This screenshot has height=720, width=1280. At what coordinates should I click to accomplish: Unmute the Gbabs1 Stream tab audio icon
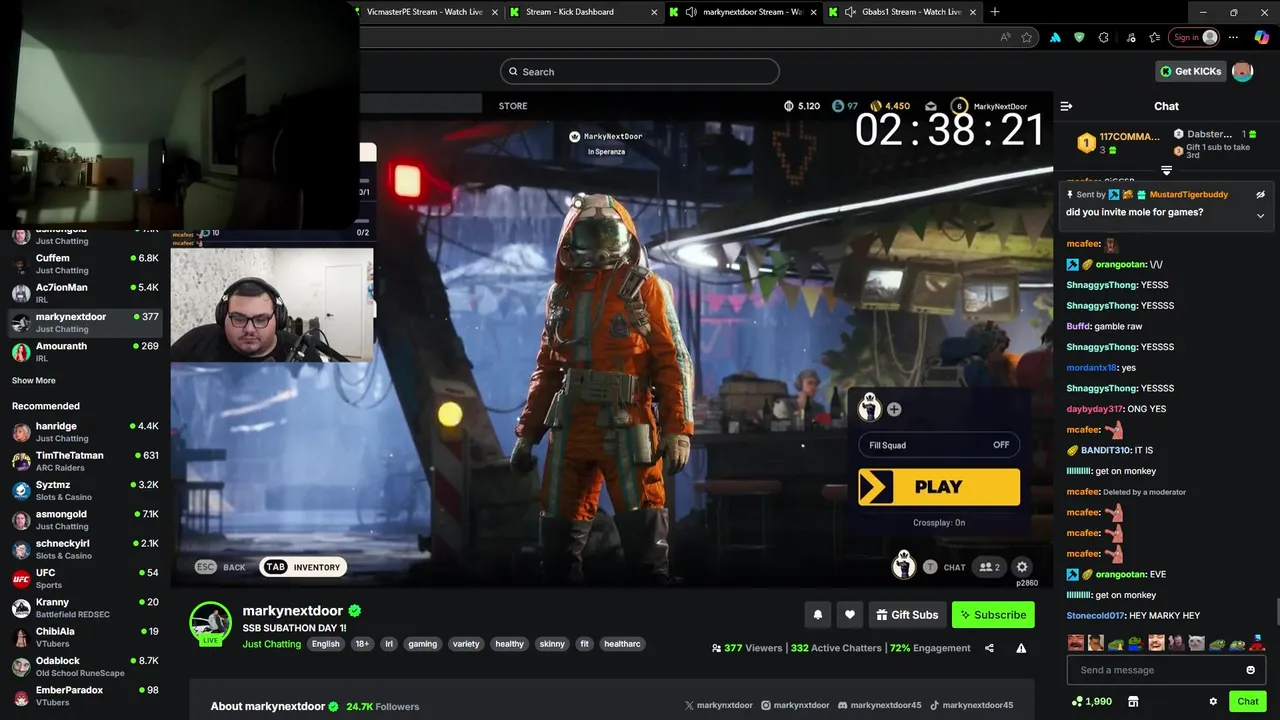(x=850, y=12)
